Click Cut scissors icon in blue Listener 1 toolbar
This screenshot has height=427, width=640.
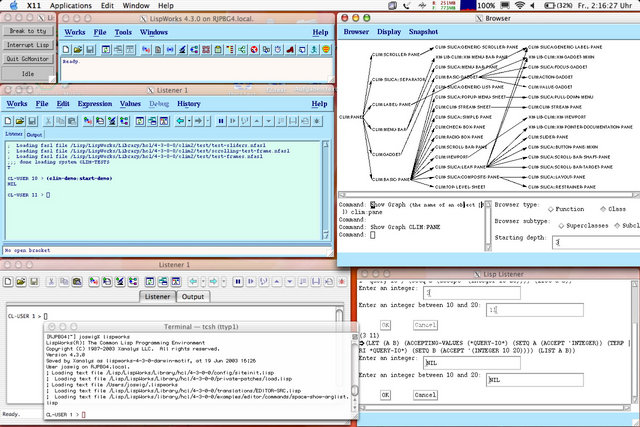pyautogui.click(x=48, y=121)
